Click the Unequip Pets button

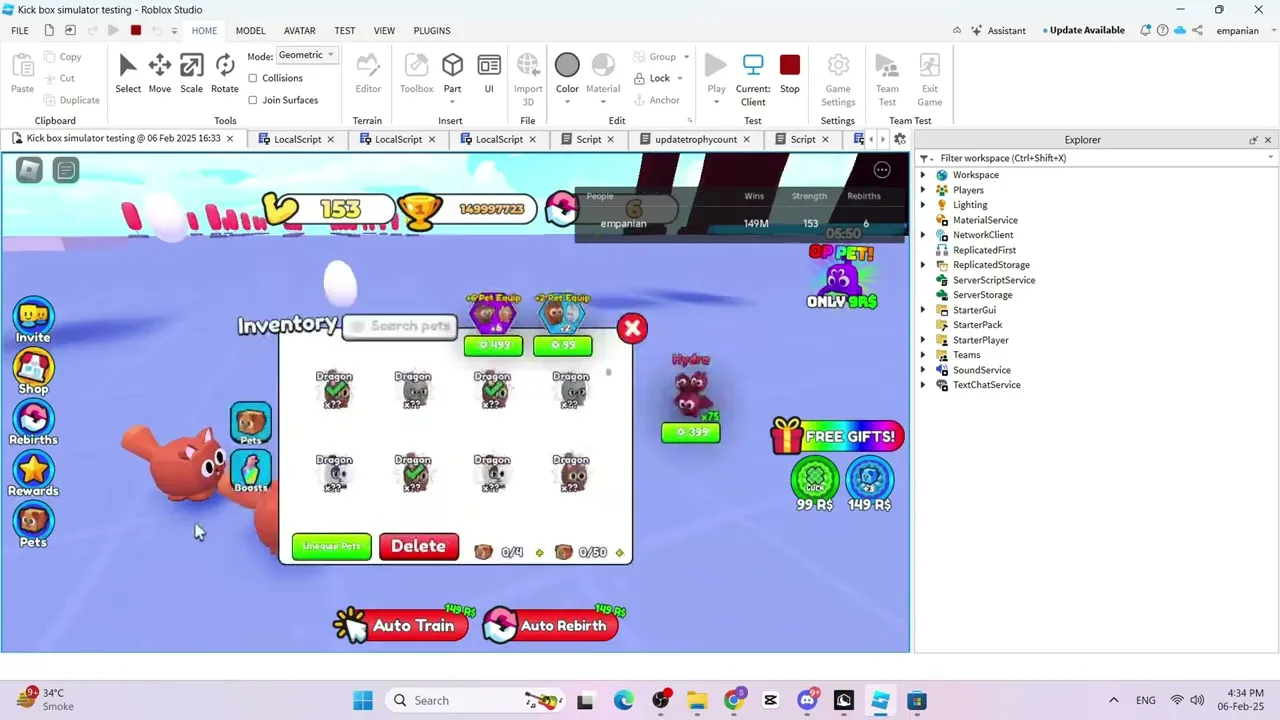point(331,546)
